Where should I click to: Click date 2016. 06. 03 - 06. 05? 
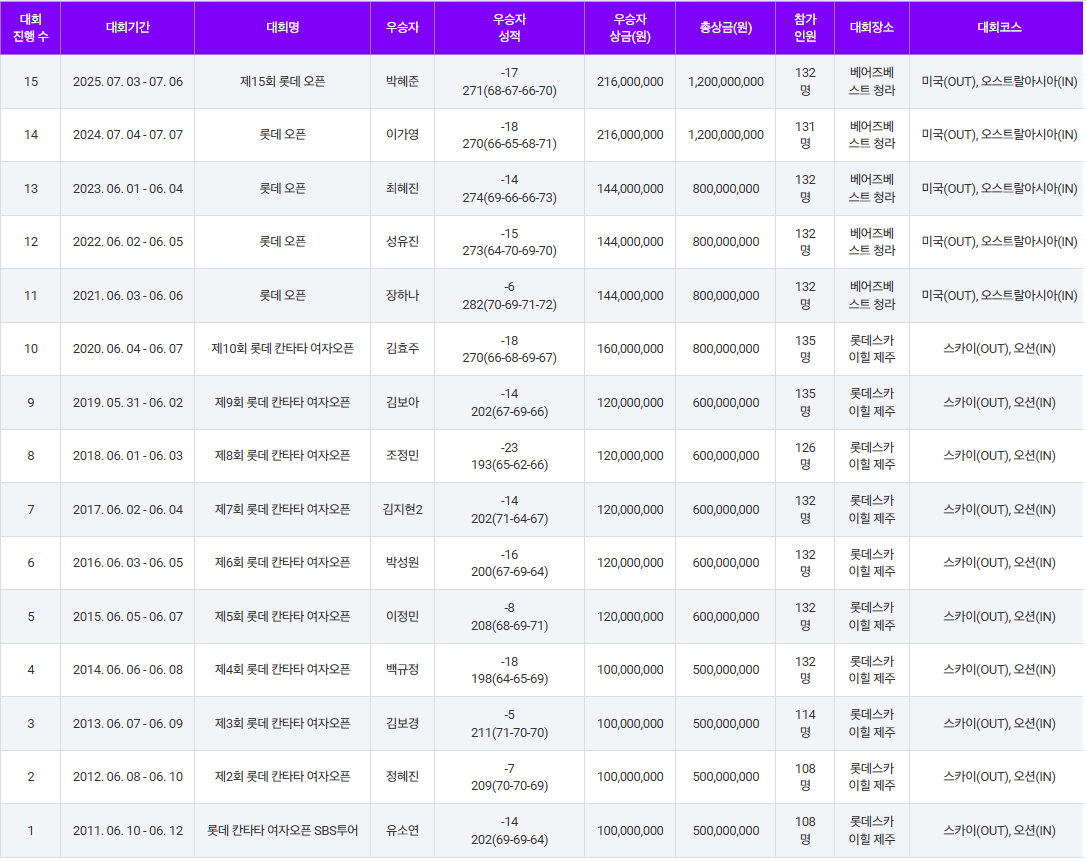pos(128,563)
